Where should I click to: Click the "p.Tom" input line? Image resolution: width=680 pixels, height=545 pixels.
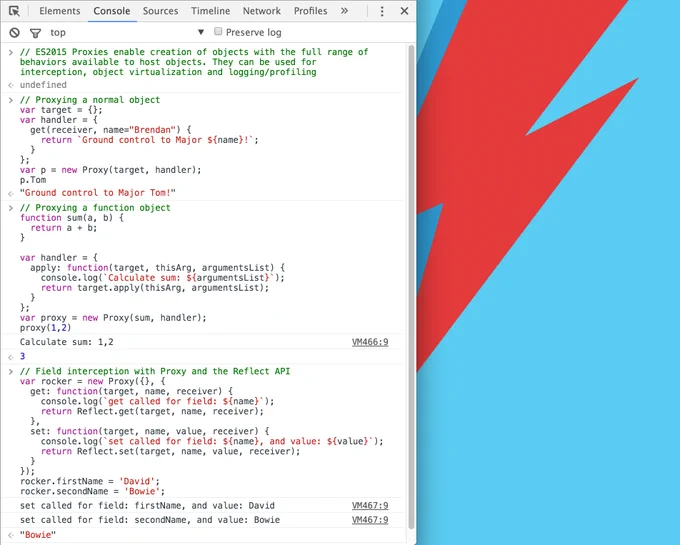33,180
